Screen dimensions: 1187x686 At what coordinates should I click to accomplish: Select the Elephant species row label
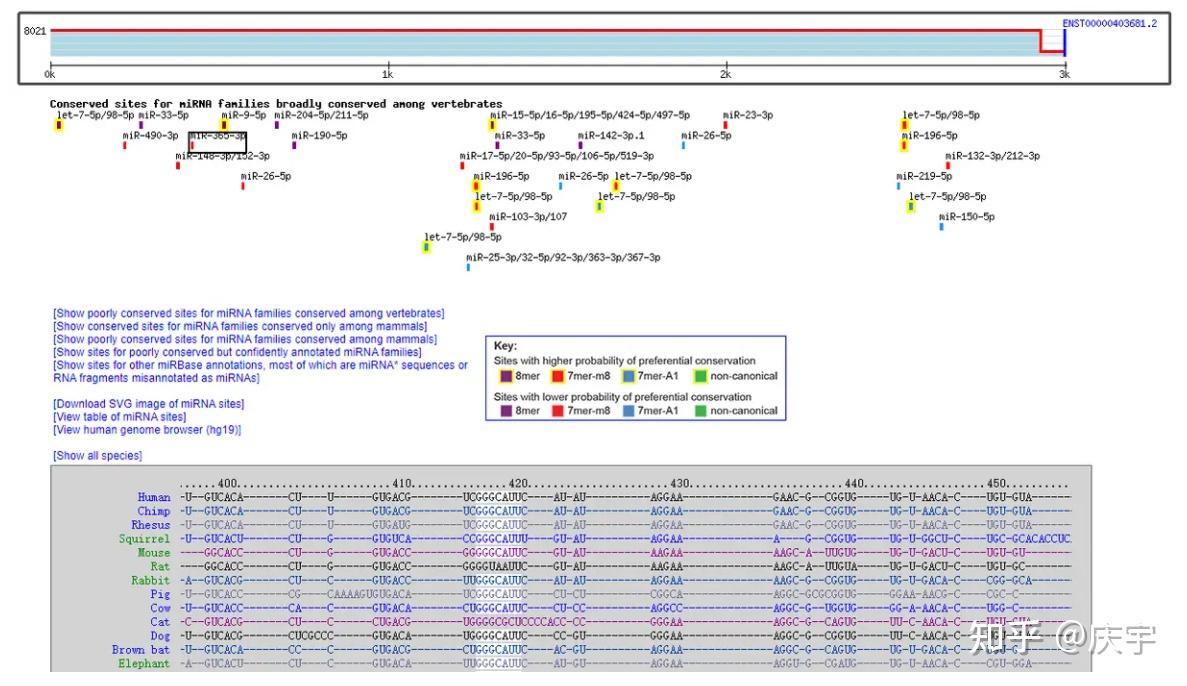(x=144, y=663)
